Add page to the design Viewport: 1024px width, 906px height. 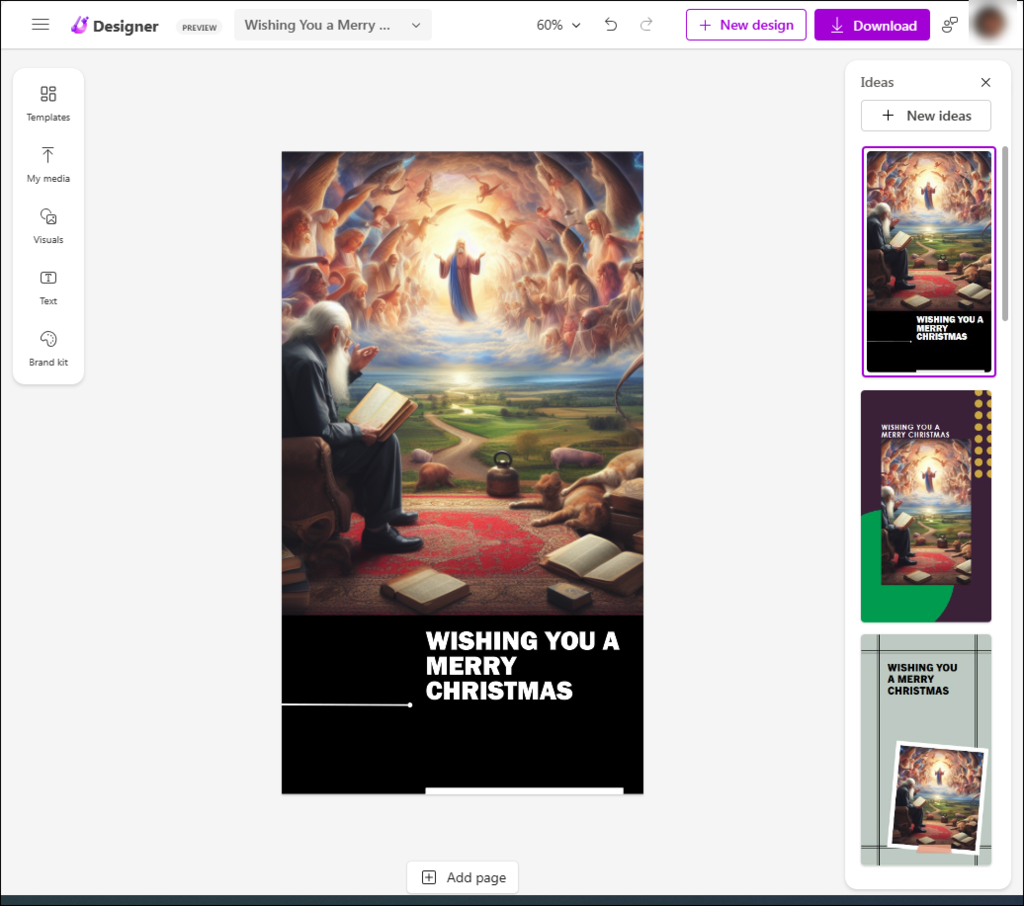pos(462,877)
